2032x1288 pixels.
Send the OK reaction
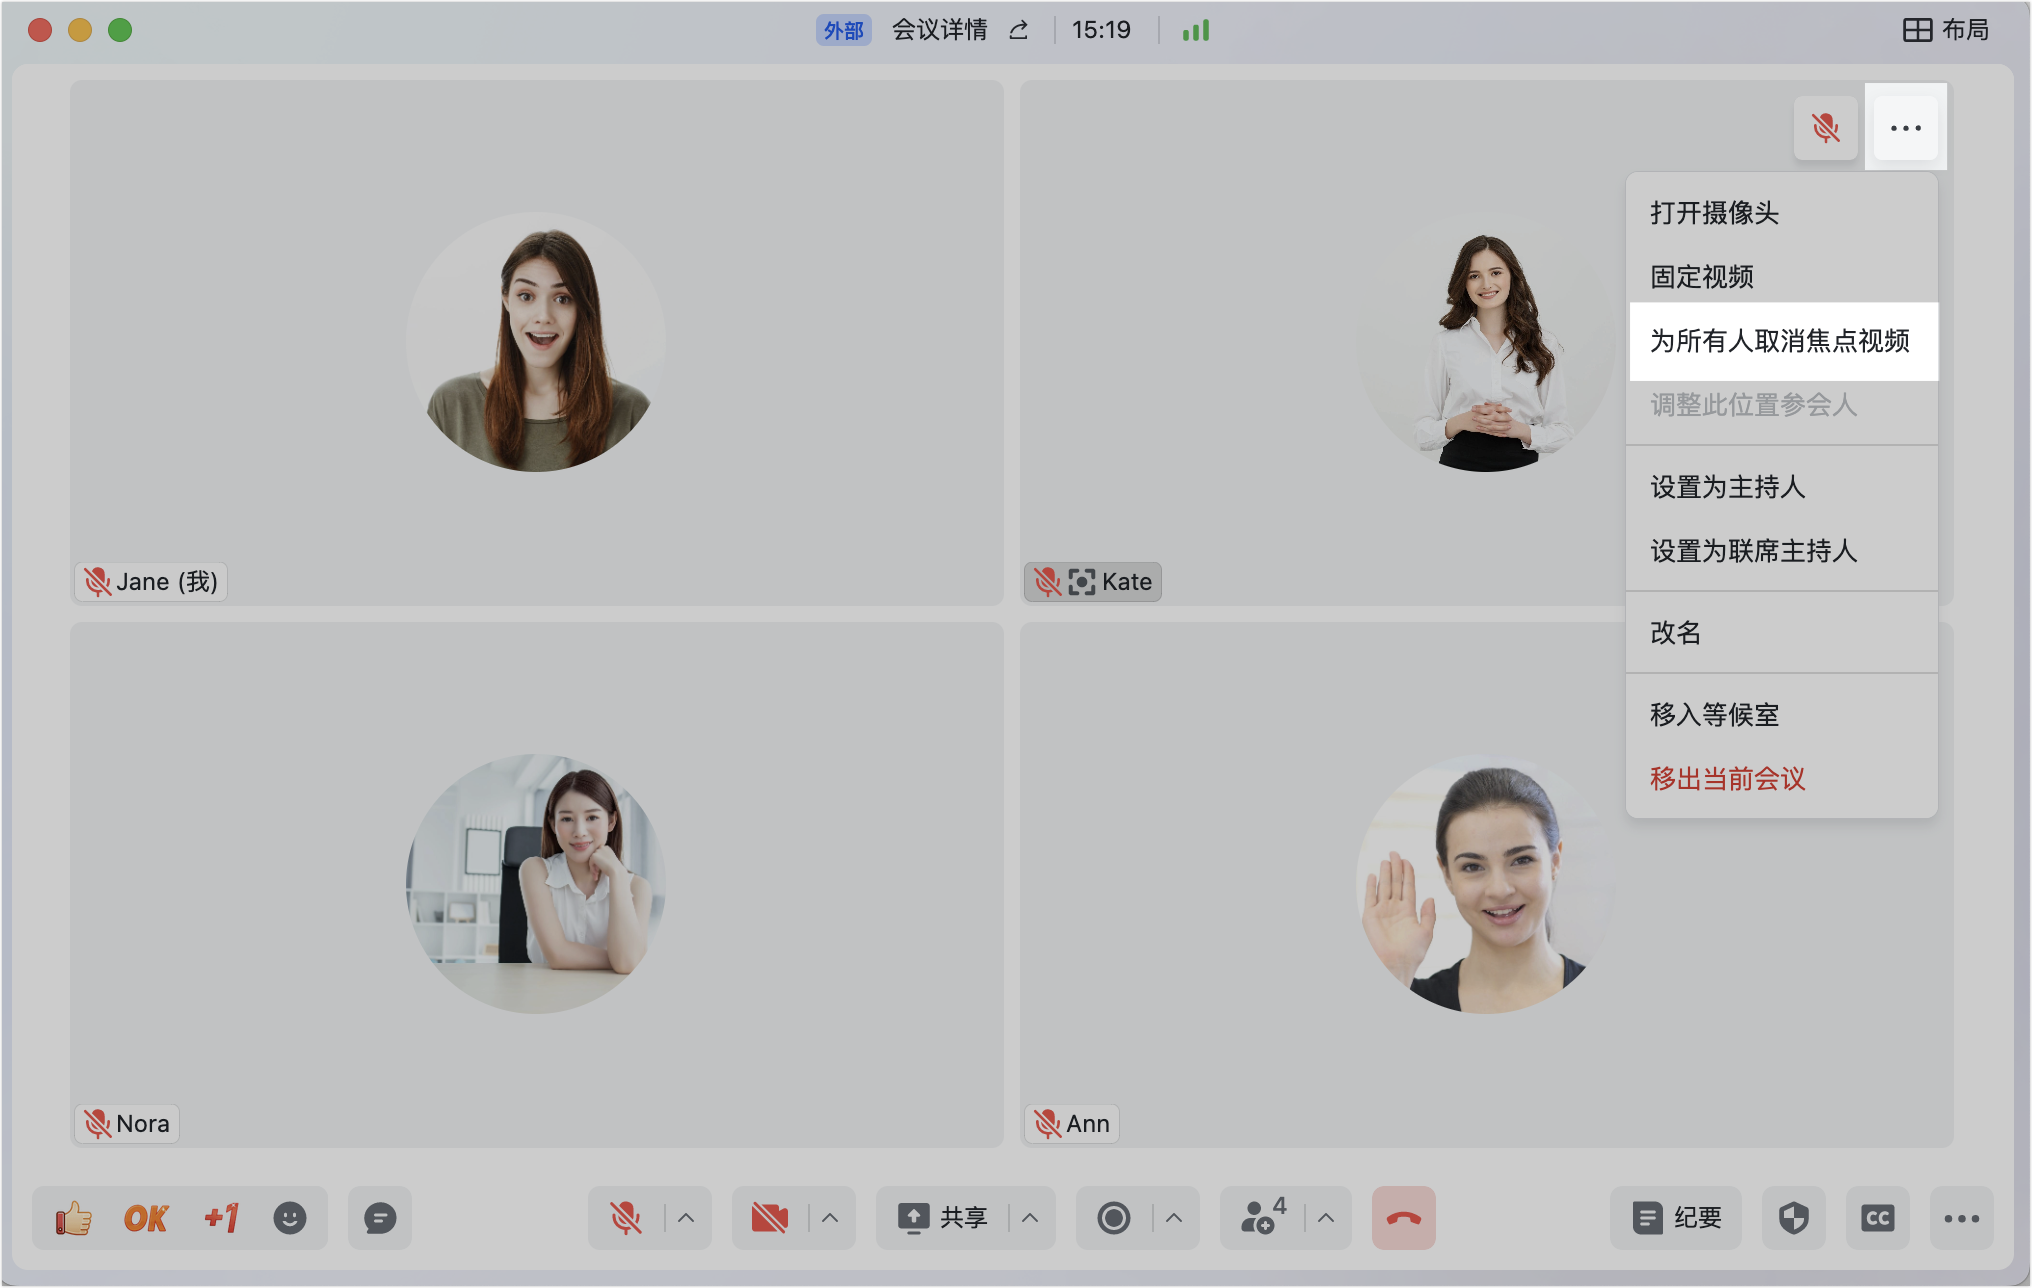pos(146,1218)
